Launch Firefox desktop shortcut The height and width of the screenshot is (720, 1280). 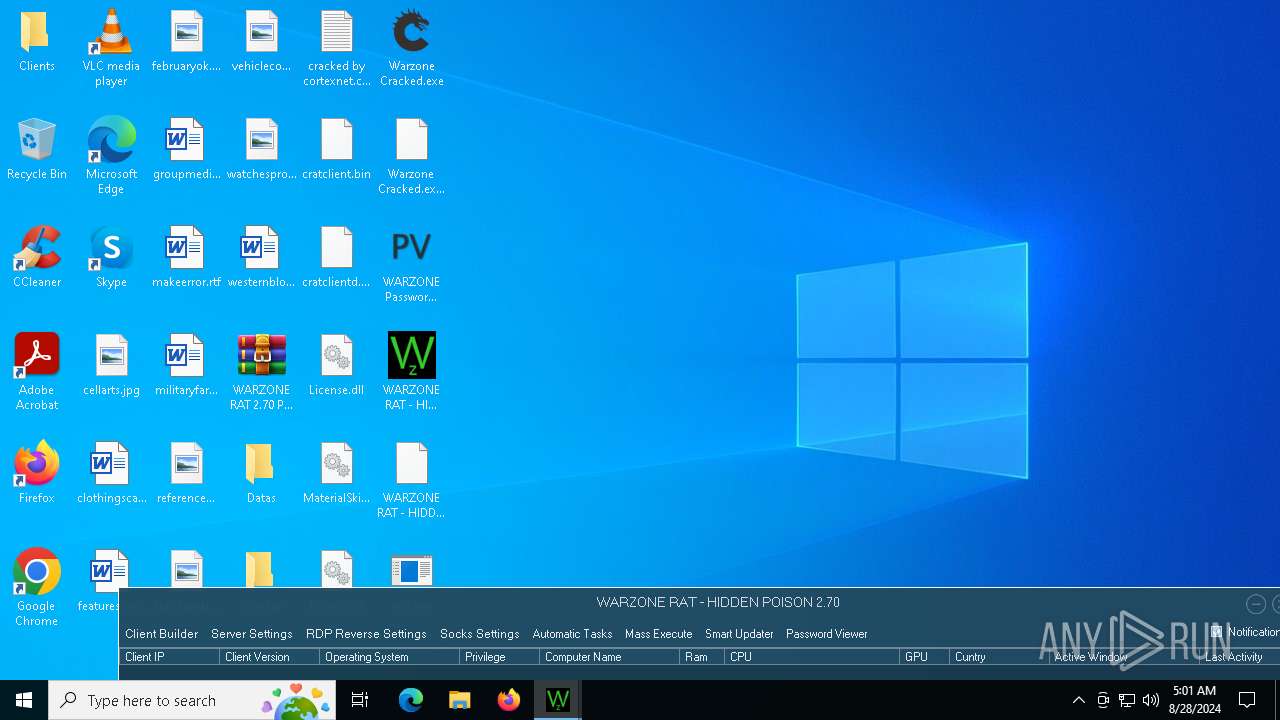(x=36, y=474)
